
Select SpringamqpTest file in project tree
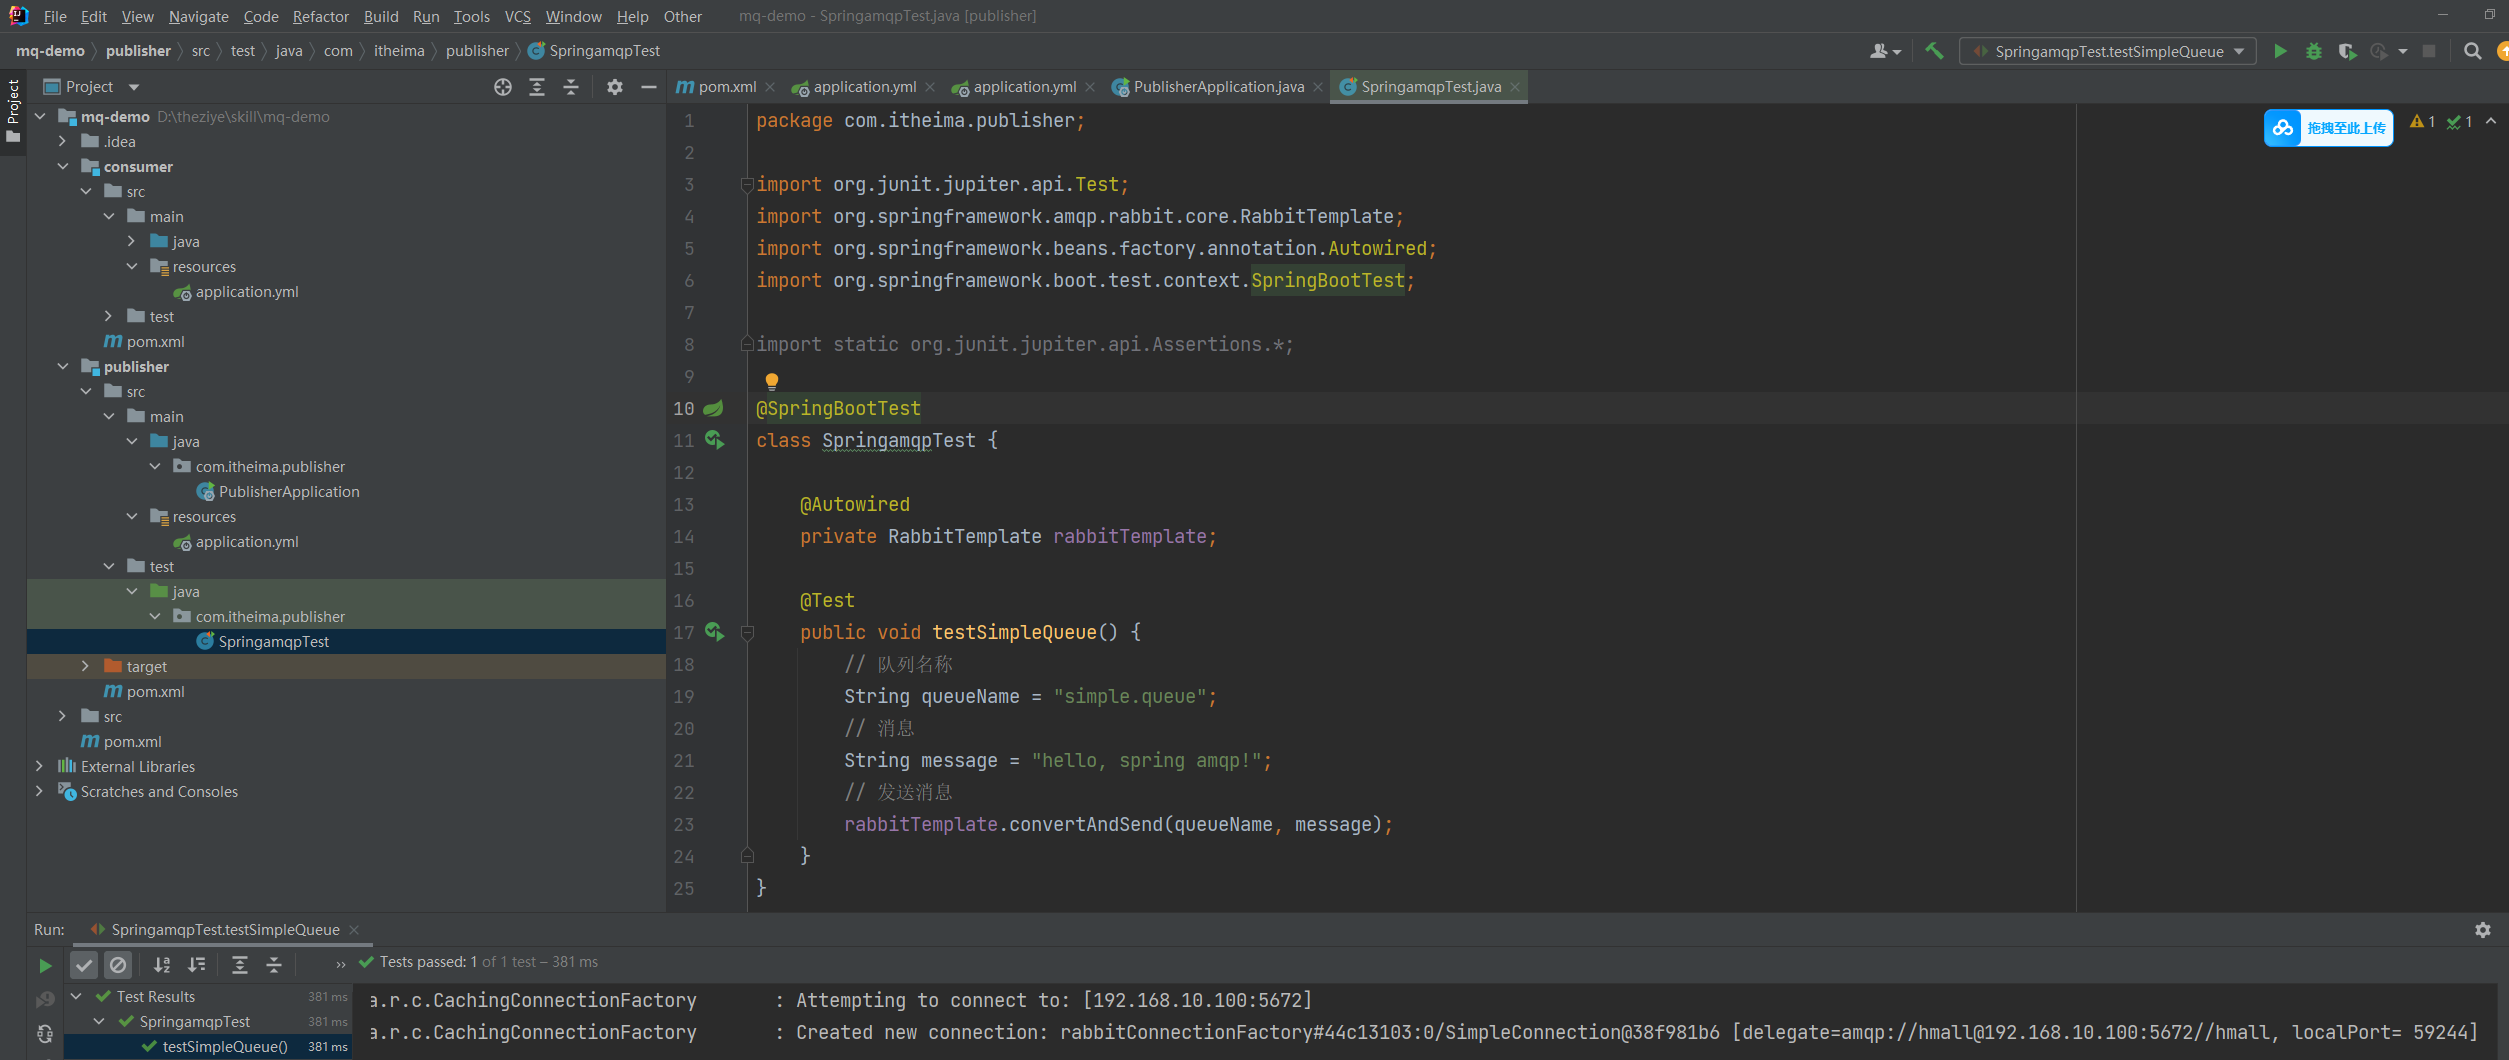273,641
